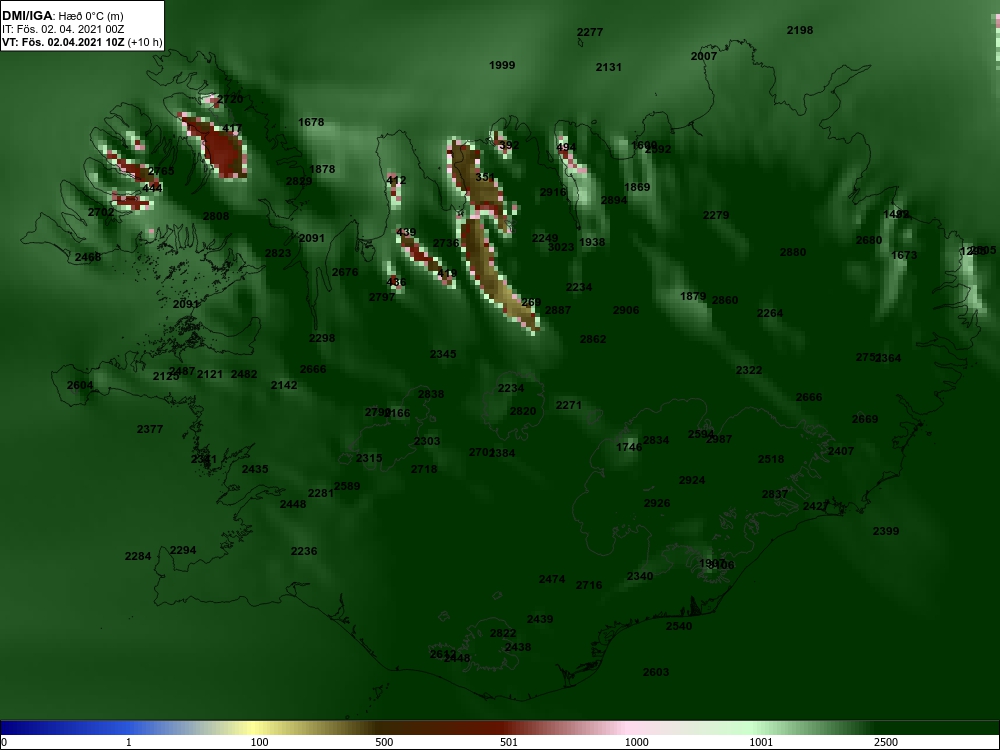Click the label 2540
The height and width of the screenshot is (750, 1000).
coord(679,626)
